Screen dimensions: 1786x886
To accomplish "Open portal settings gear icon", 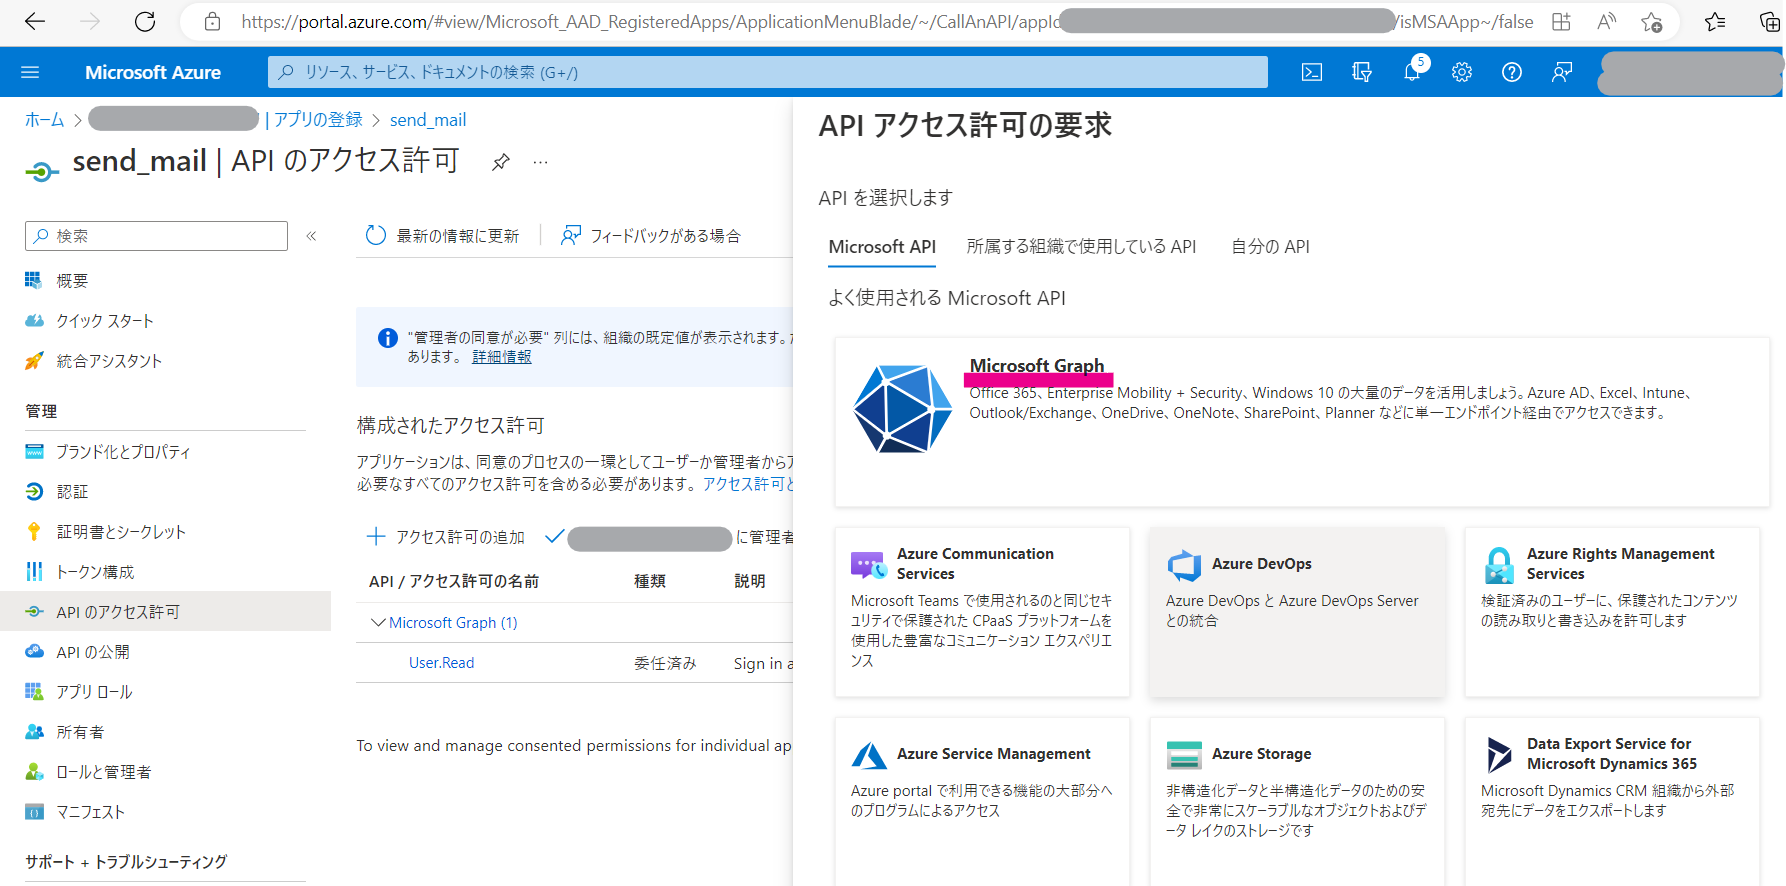I will point(1462,72).
